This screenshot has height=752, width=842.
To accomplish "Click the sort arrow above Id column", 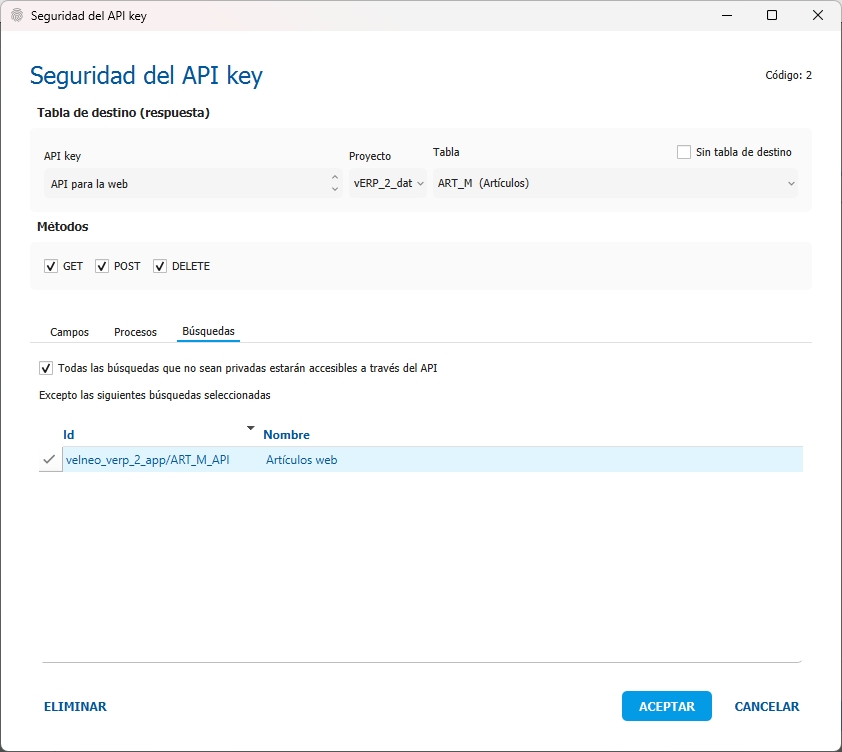I will click(251, 428).
